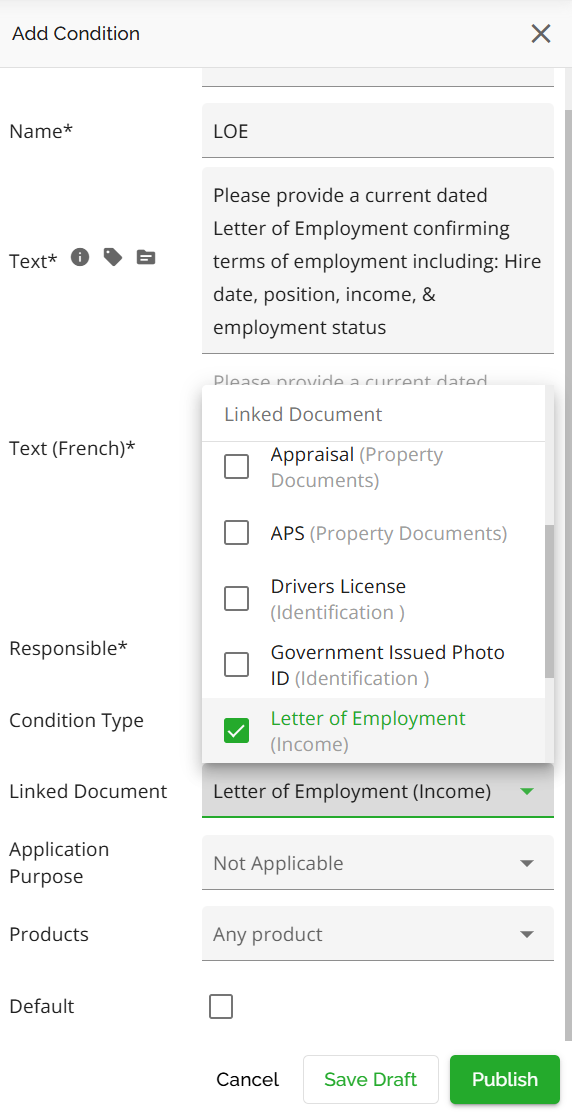
Task: Select Government Issued Photo ID checkbox
Action: (236, 665)
